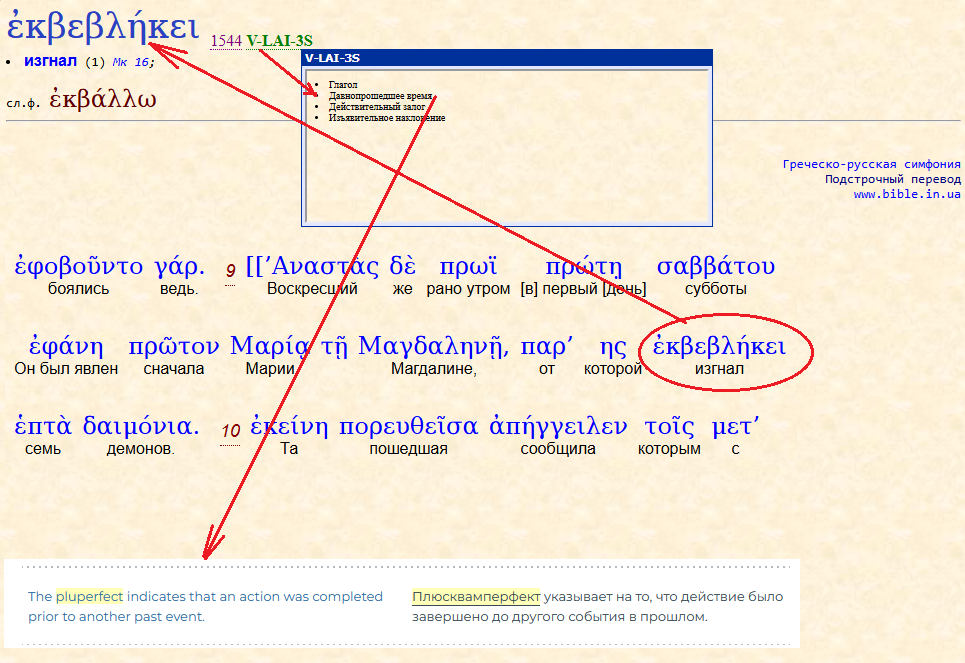Click the Greek word ἐφοβοῦντο
The width and height of the screenshot is (965, 663).
click(x=79, y=266)
